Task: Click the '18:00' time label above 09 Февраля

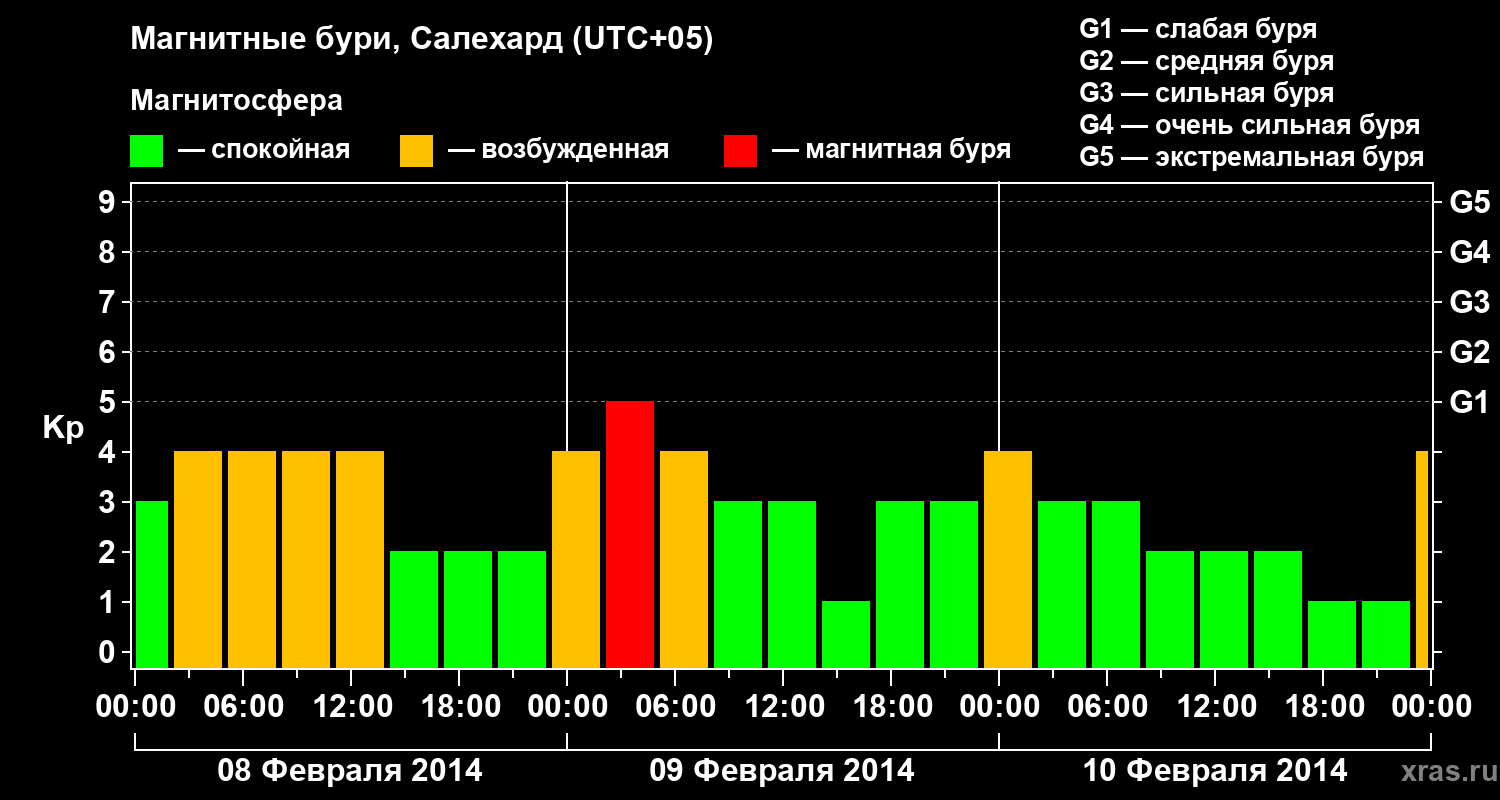Action: 892,707
